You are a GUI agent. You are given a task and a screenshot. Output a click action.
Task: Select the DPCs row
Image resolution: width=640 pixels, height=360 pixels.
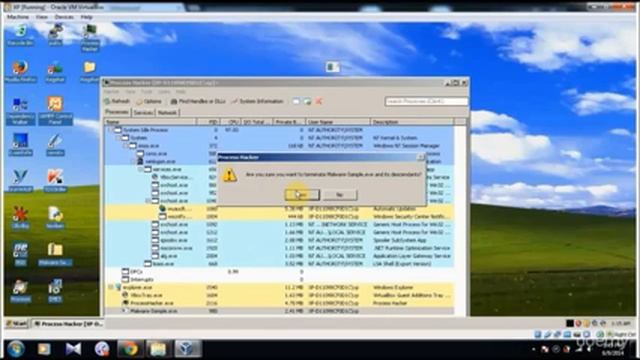tap(279, 272)
